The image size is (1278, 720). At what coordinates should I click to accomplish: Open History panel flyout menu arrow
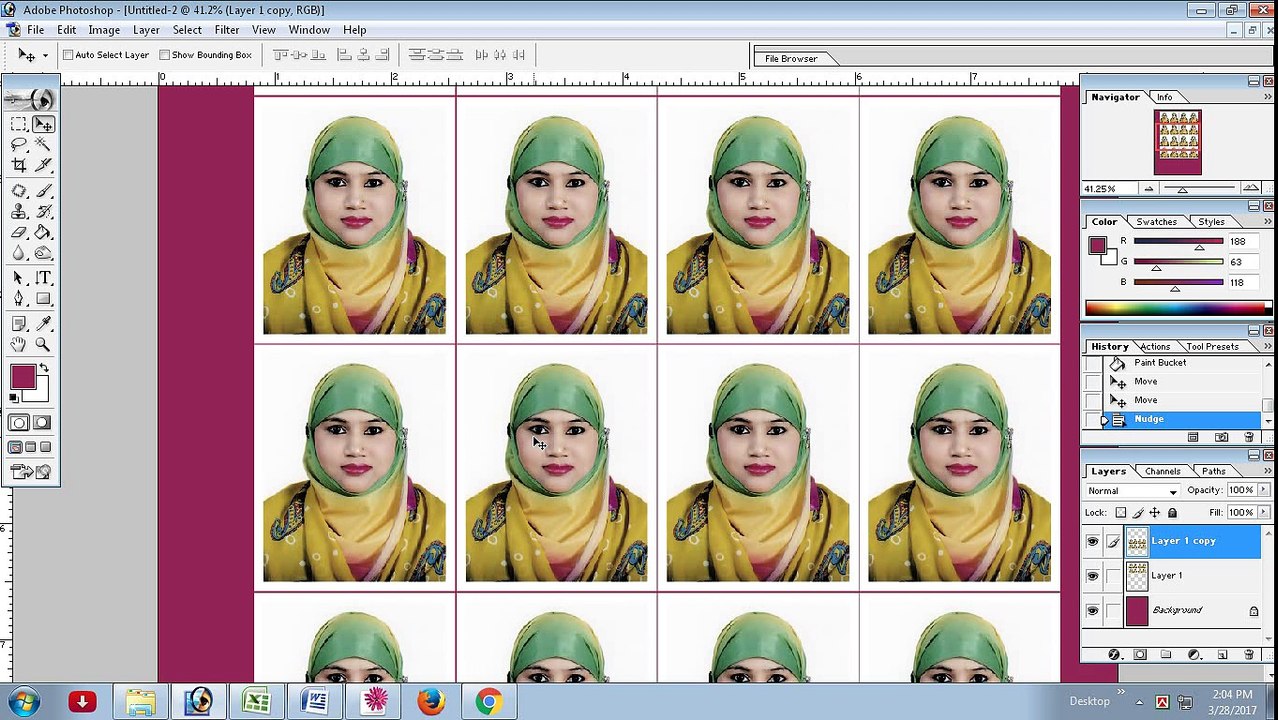(x=1268, y=347)
